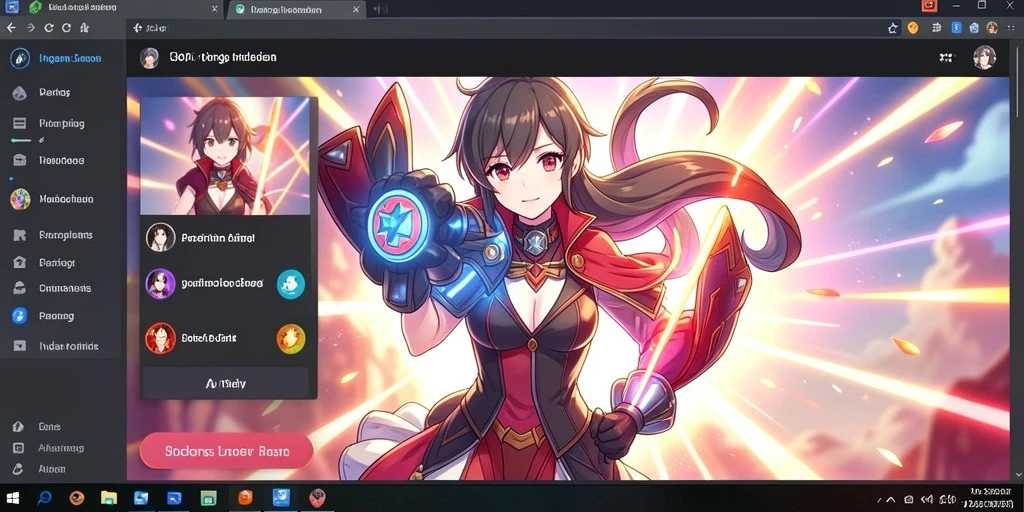1024x512 pixels.
Task: Click the orange round icon in character list
Action: tap(291, 338)
